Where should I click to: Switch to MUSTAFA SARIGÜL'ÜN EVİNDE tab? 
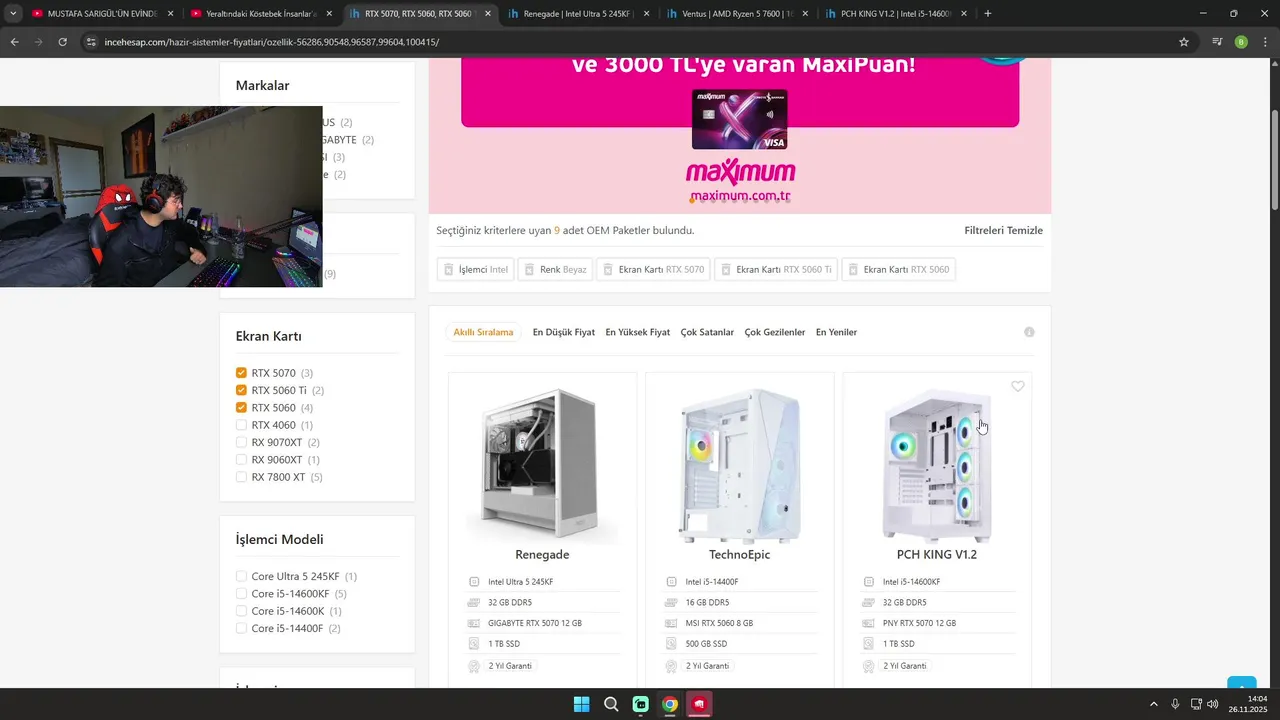(x=102, y=14)
